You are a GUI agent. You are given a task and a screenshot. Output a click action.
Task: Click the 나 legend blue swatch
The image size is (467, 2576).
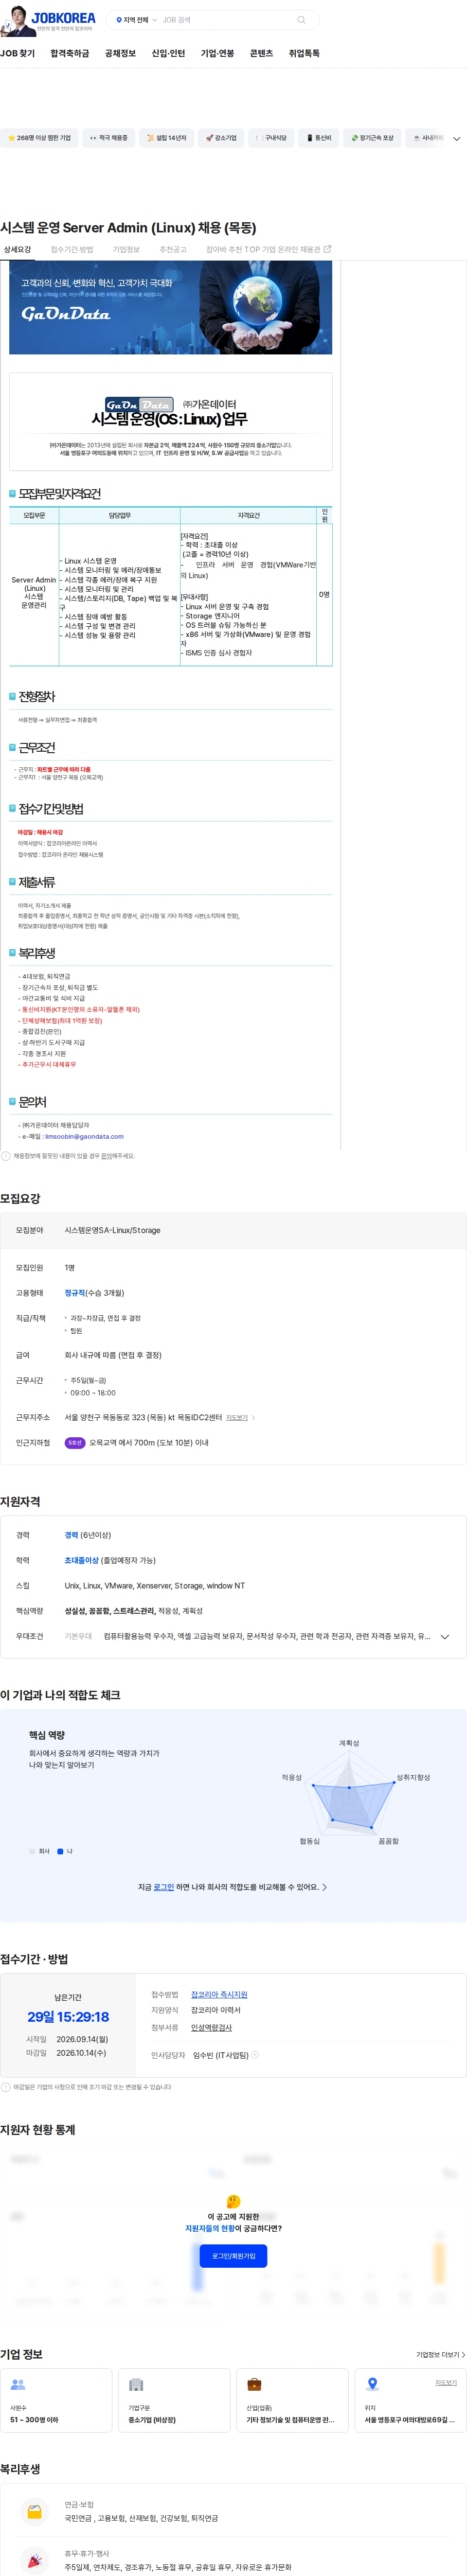pyautogui.click(x=60, y=1851)
